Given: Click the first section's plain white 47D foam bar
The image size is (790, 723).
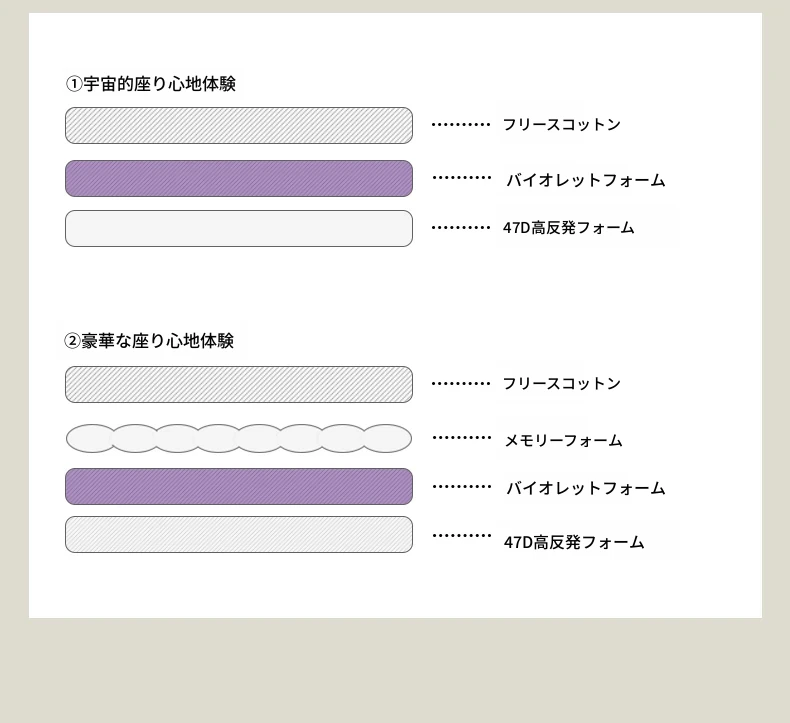Looking at the screenshot, I should coord(239,228).
